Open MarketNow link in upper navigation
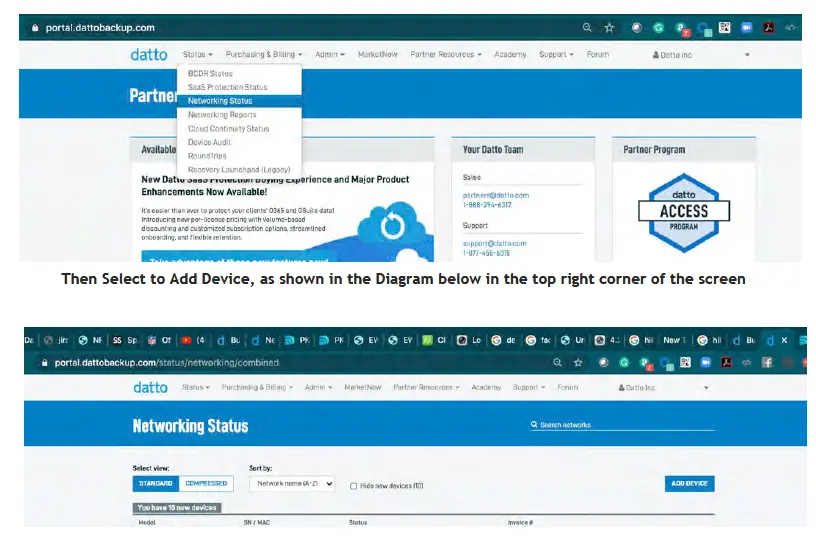The image size is (816, 548). [x=378, y=55]
